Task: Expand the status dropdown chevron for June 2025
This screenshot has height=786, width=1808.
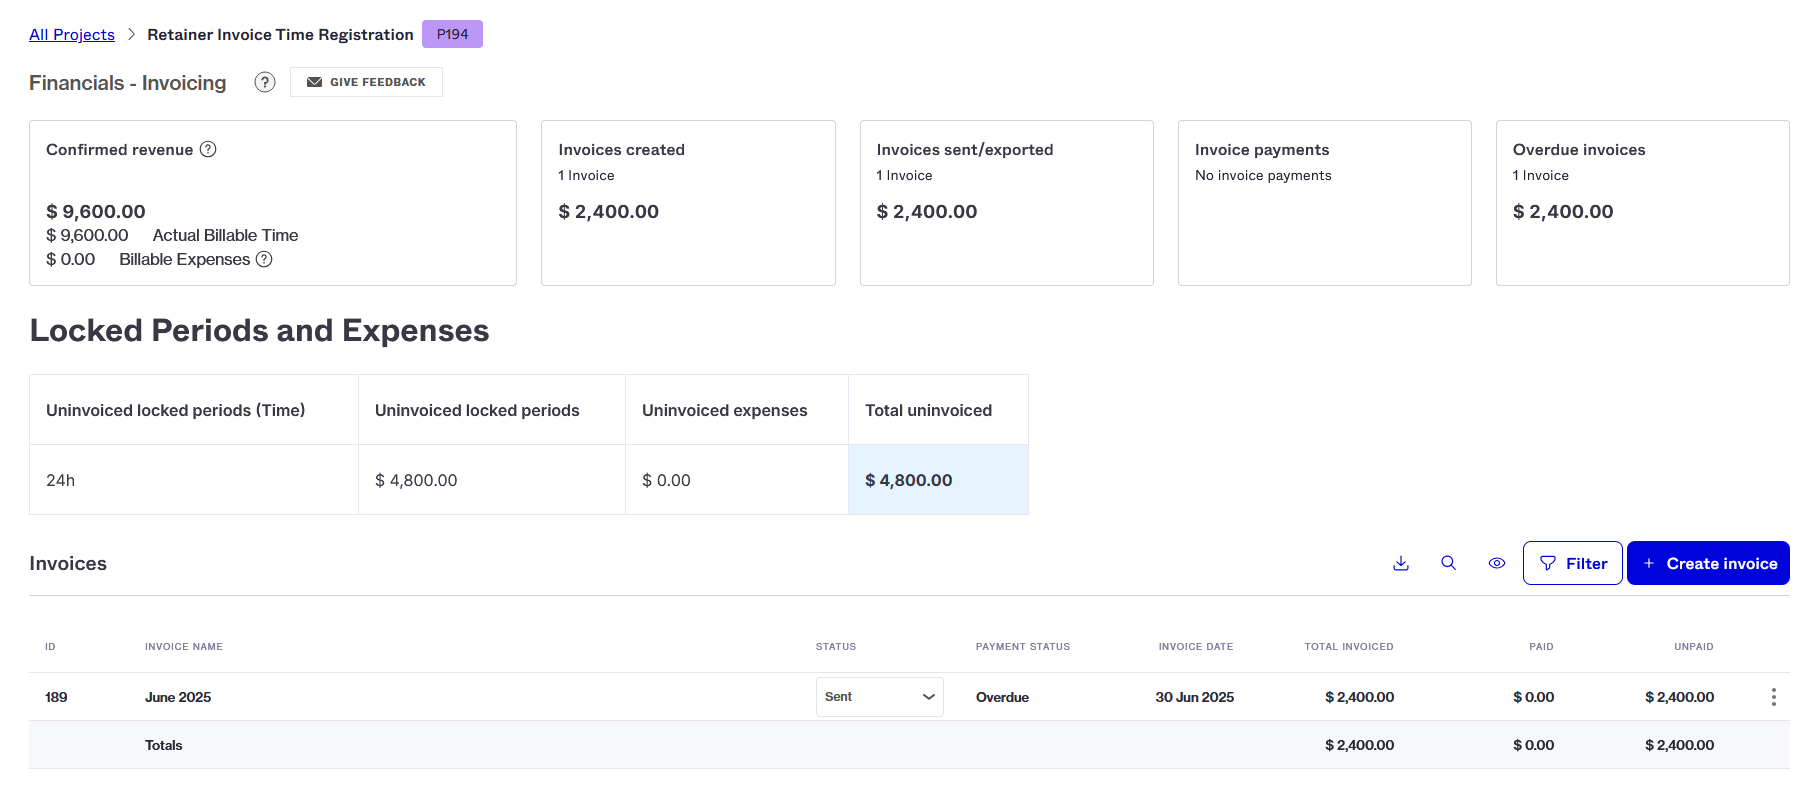Action: (x=928, y=697)
